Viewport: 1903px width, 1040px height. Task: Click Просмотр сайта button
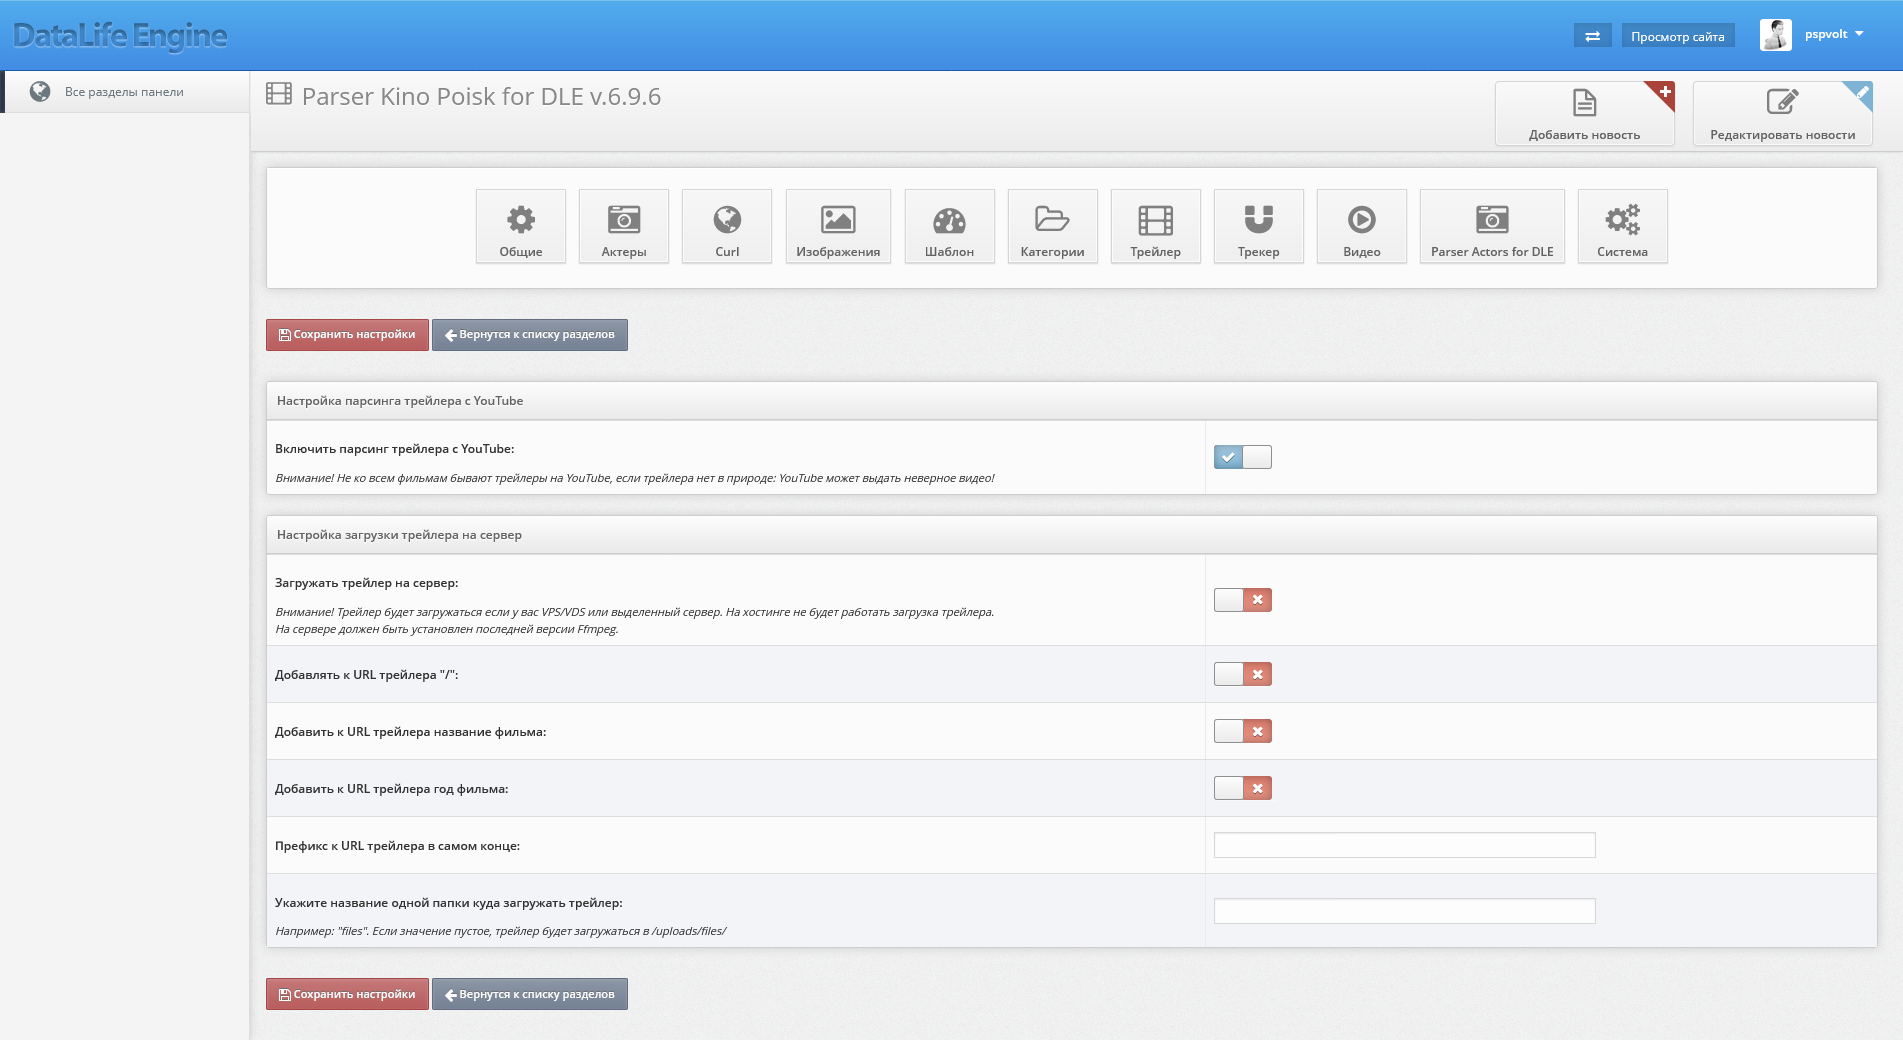coord(1677,36)
